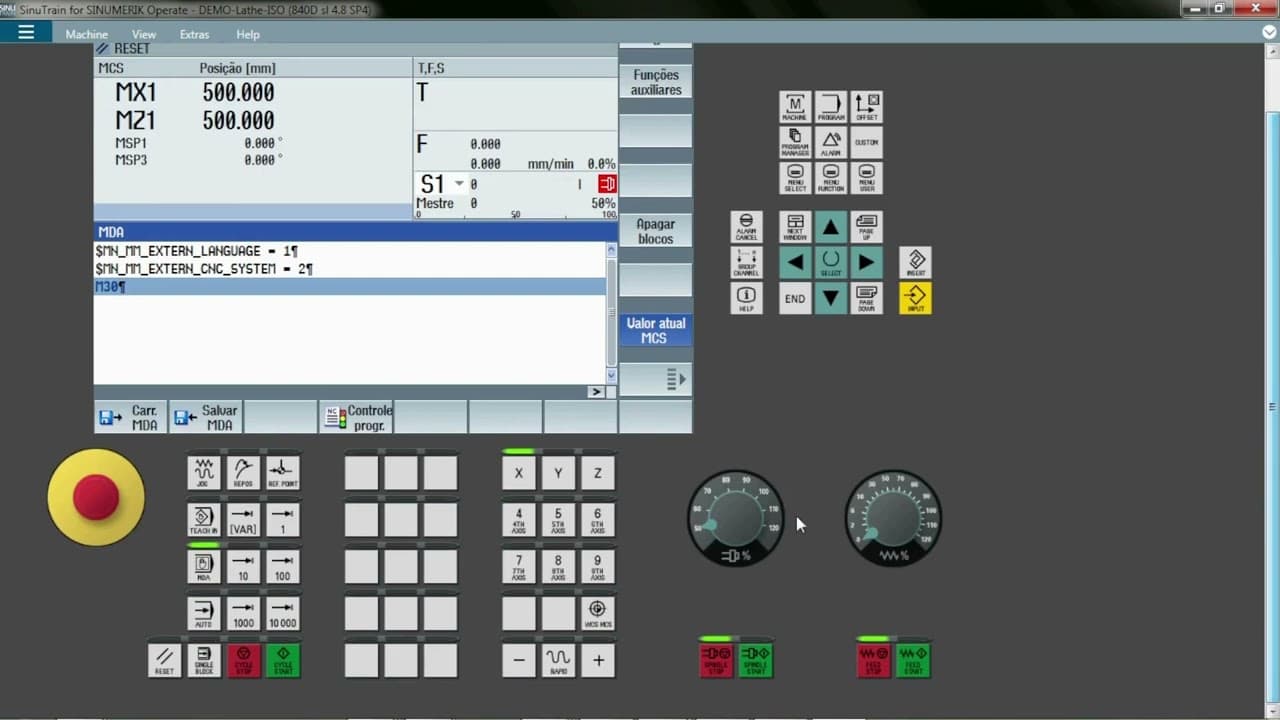Click the Apagar blocos softkey

tap(655, 231)
